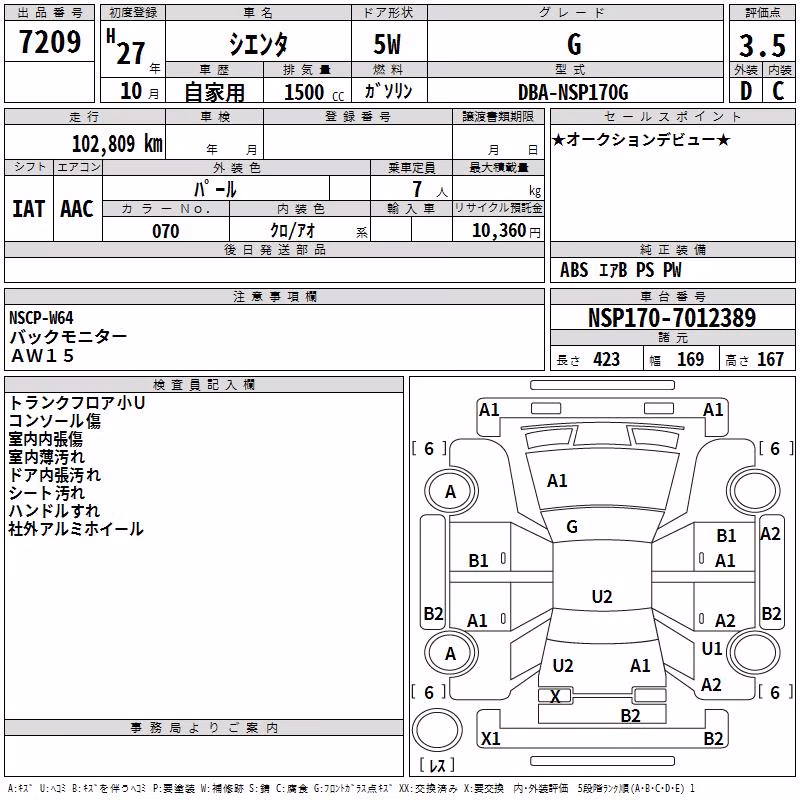Select exterior color パール
Image resolution: width=800 pixels, height=800 pixels.
(215, 189)
